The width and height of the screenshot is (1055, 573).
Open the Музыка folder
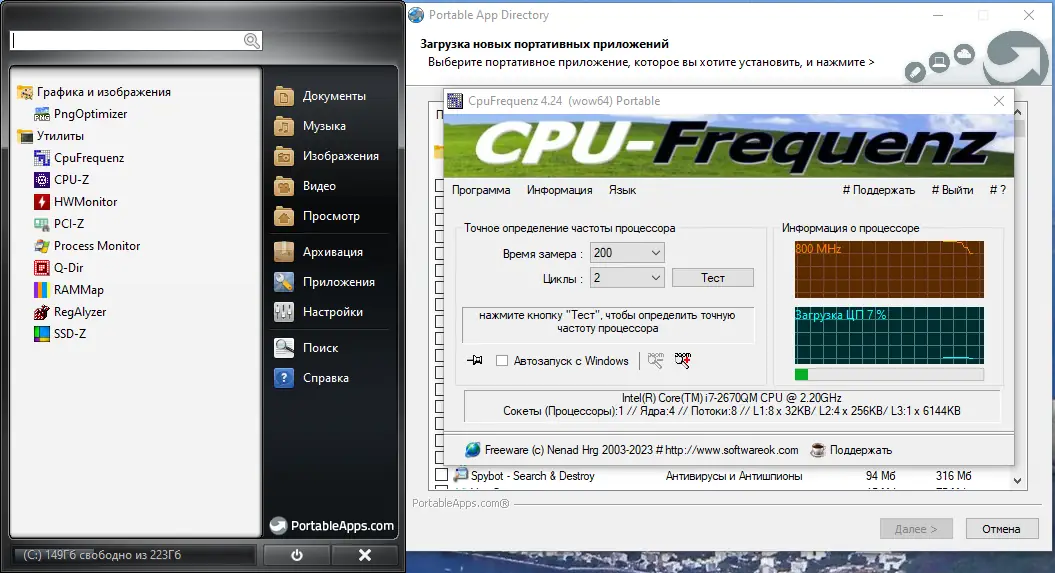click(310, 126)
